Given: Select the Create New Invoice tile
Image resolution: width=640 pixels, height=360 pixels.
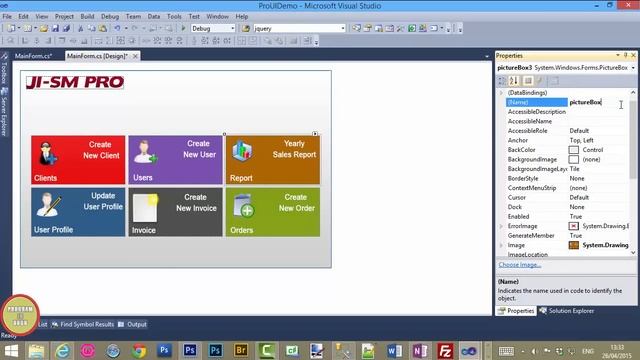Looking at the screenshot, I should click(x=176, y=212).
